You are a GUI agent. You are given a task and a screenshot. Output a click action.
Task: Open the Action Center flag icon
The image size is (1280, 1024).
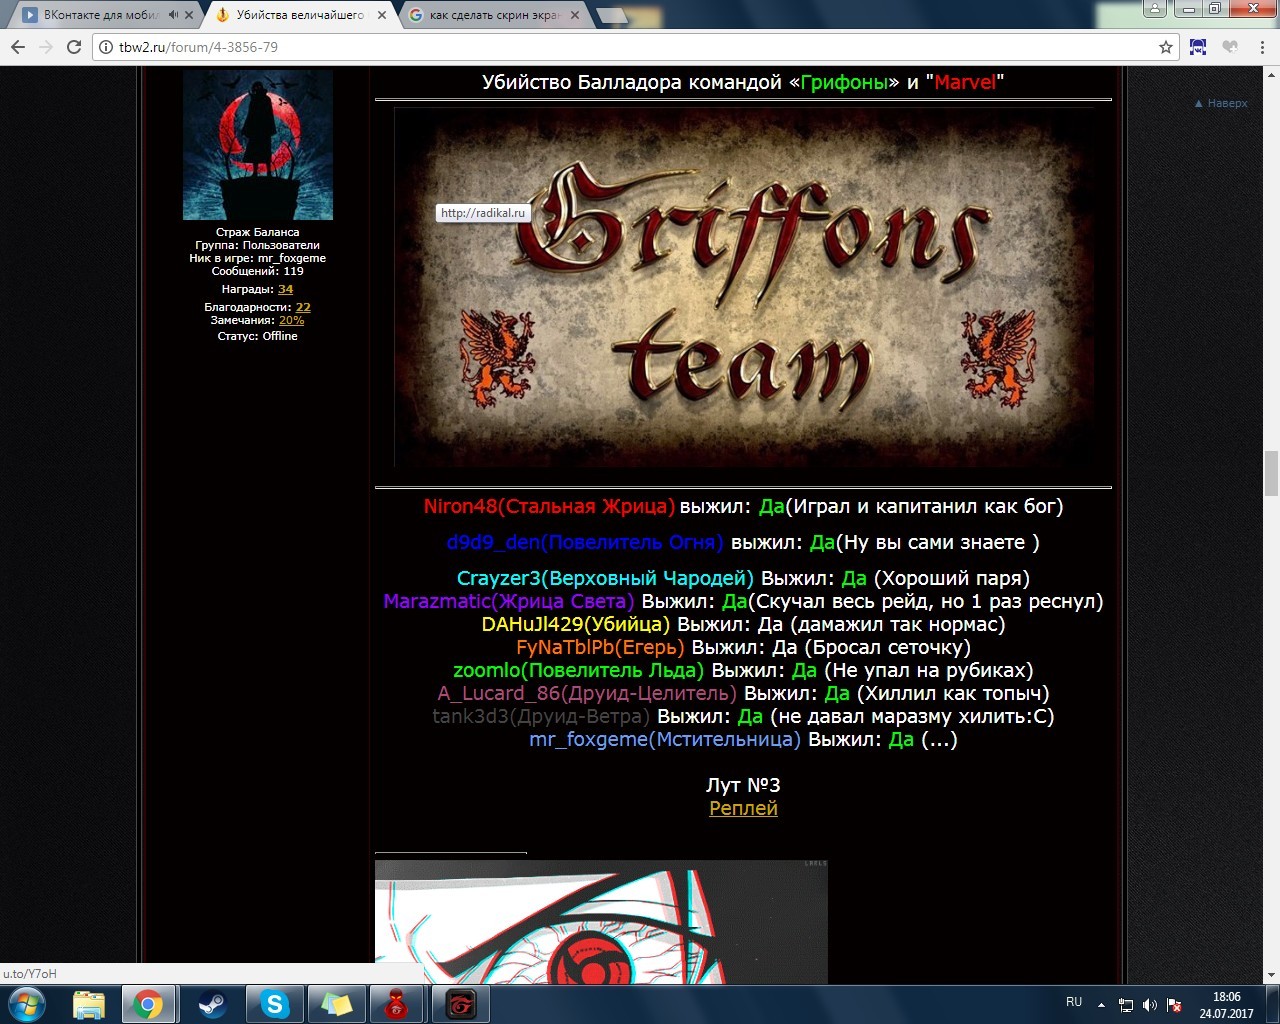(x=1175, y=1005)
